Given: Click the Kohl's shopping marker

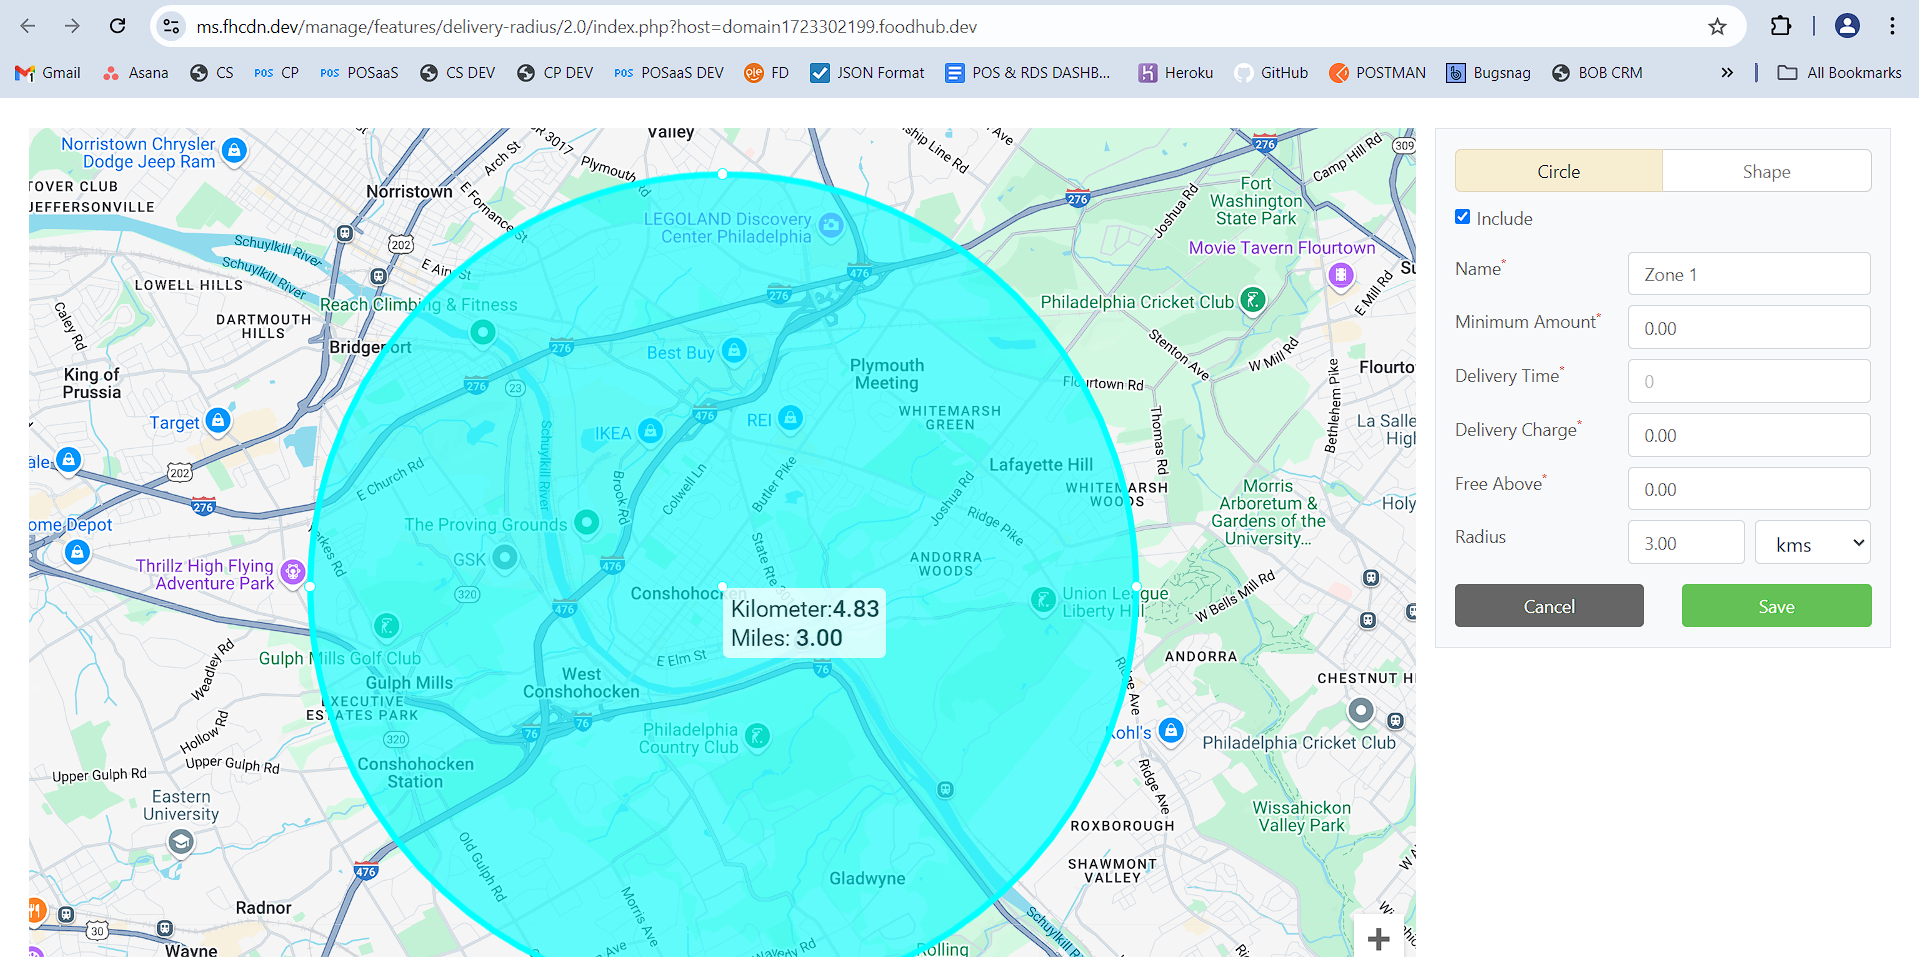Looking at the screenshot, I should pos(1171,730).
